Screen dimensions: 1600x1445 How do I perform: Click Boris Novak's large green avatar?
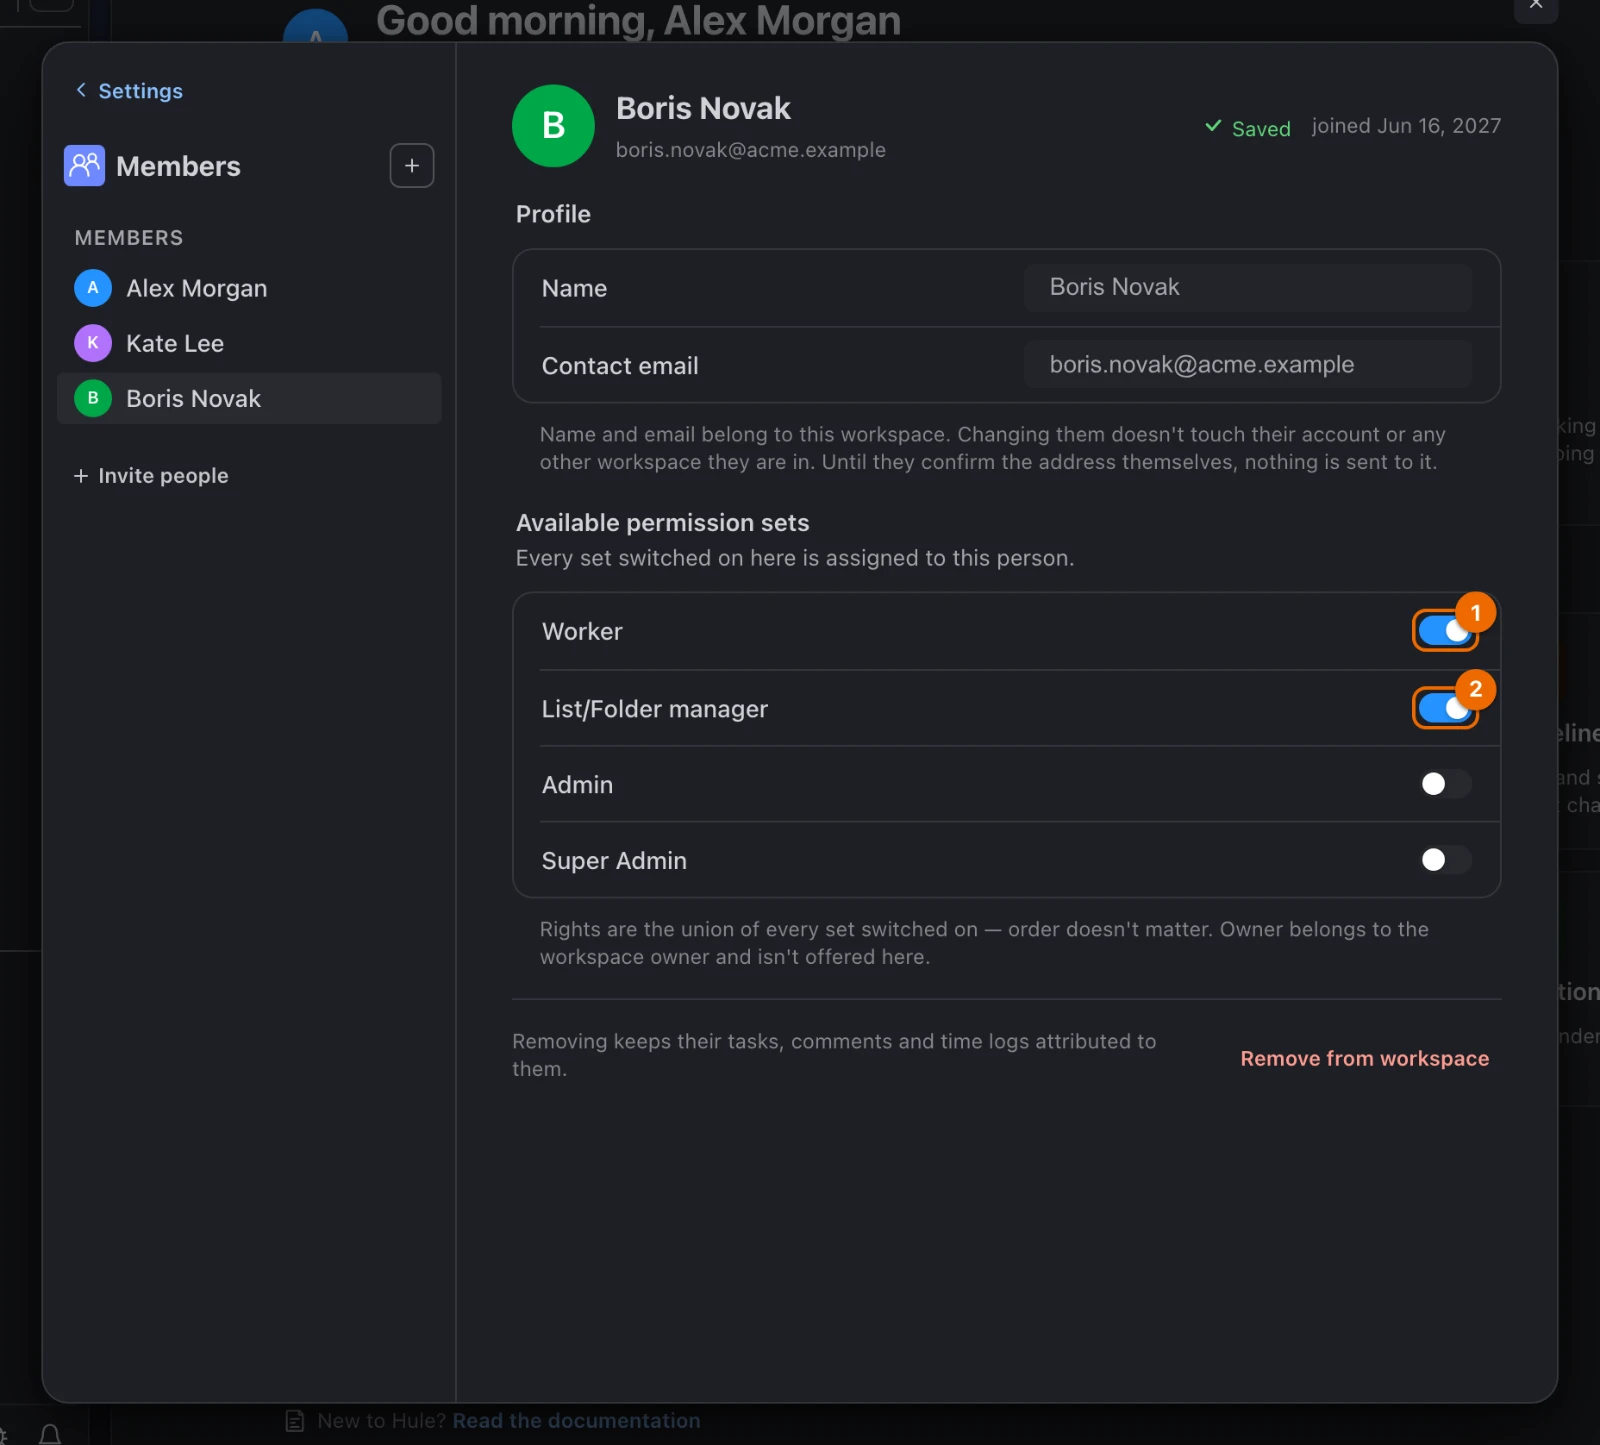(553, 126)
